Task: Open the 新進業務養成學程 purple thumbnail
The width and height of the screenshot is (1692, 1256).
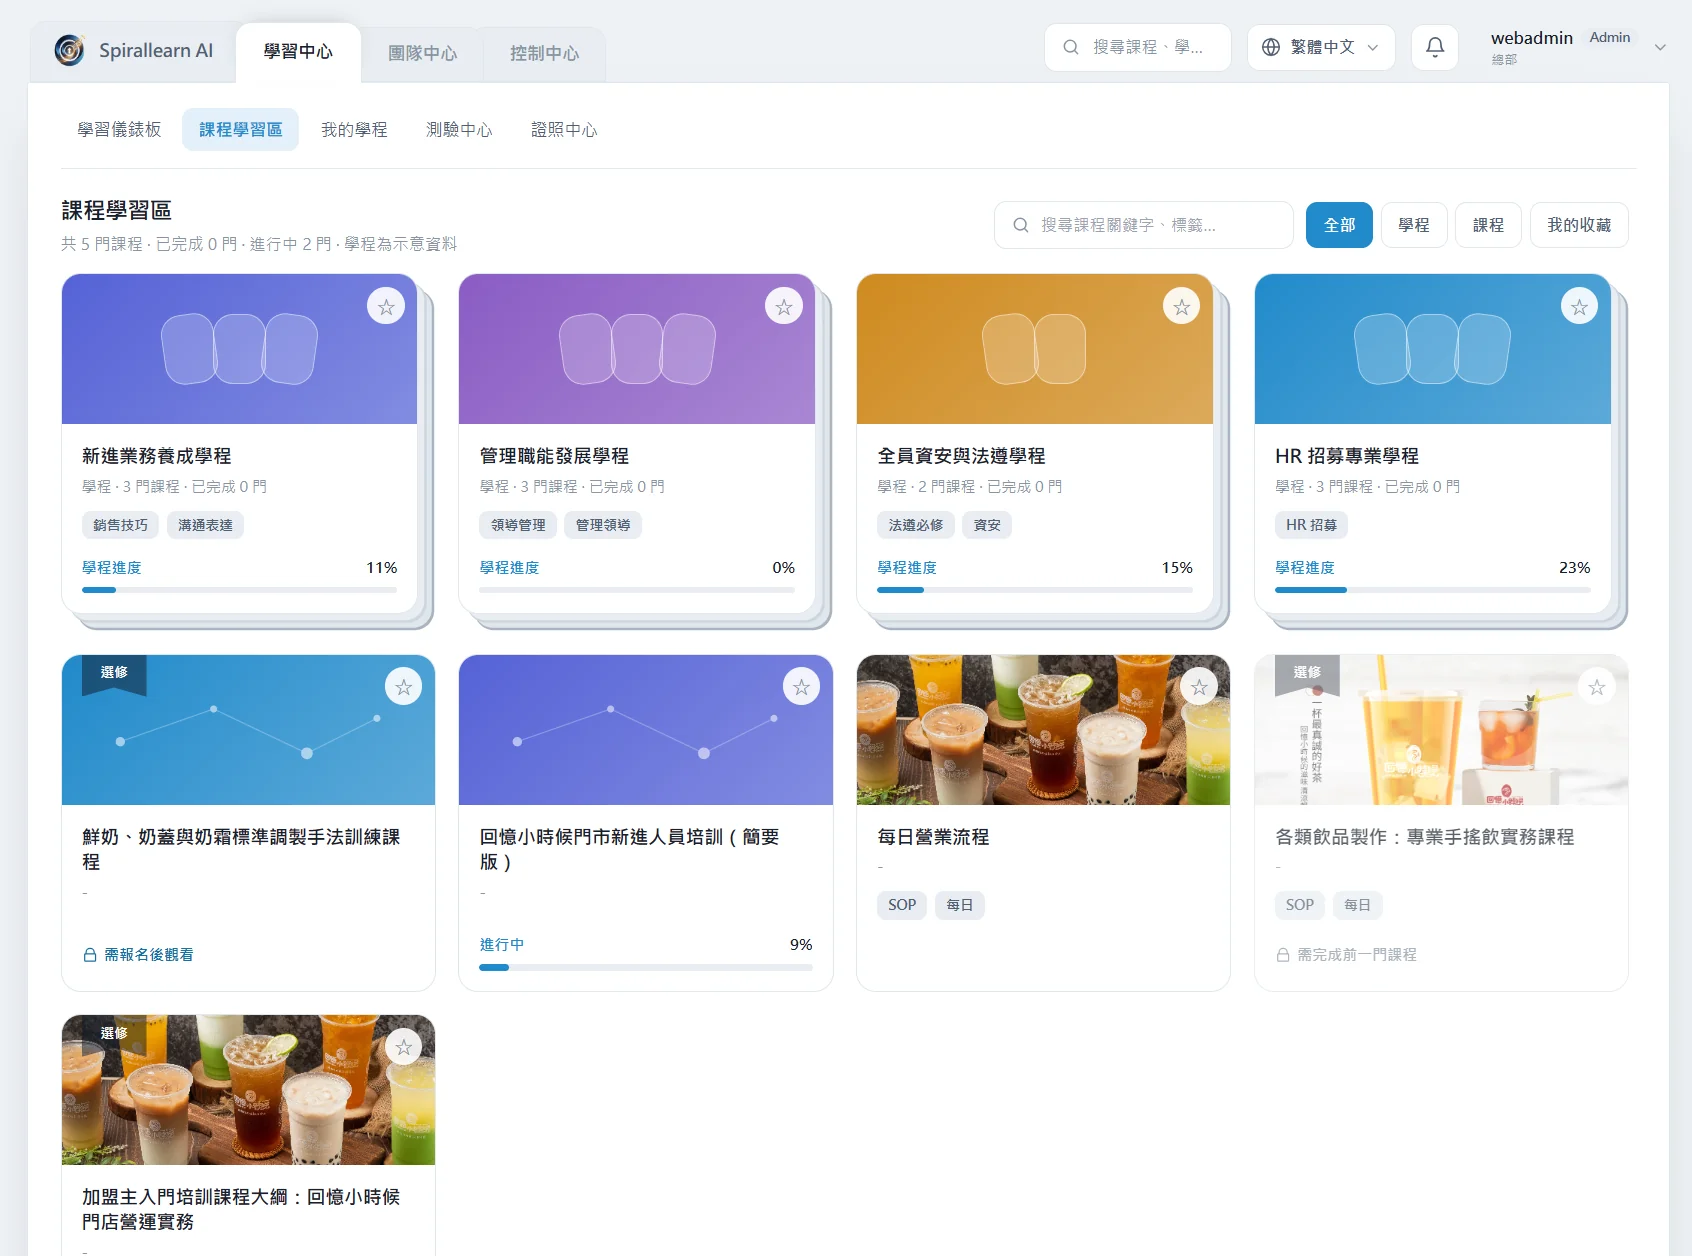Action: pos(239,349)
